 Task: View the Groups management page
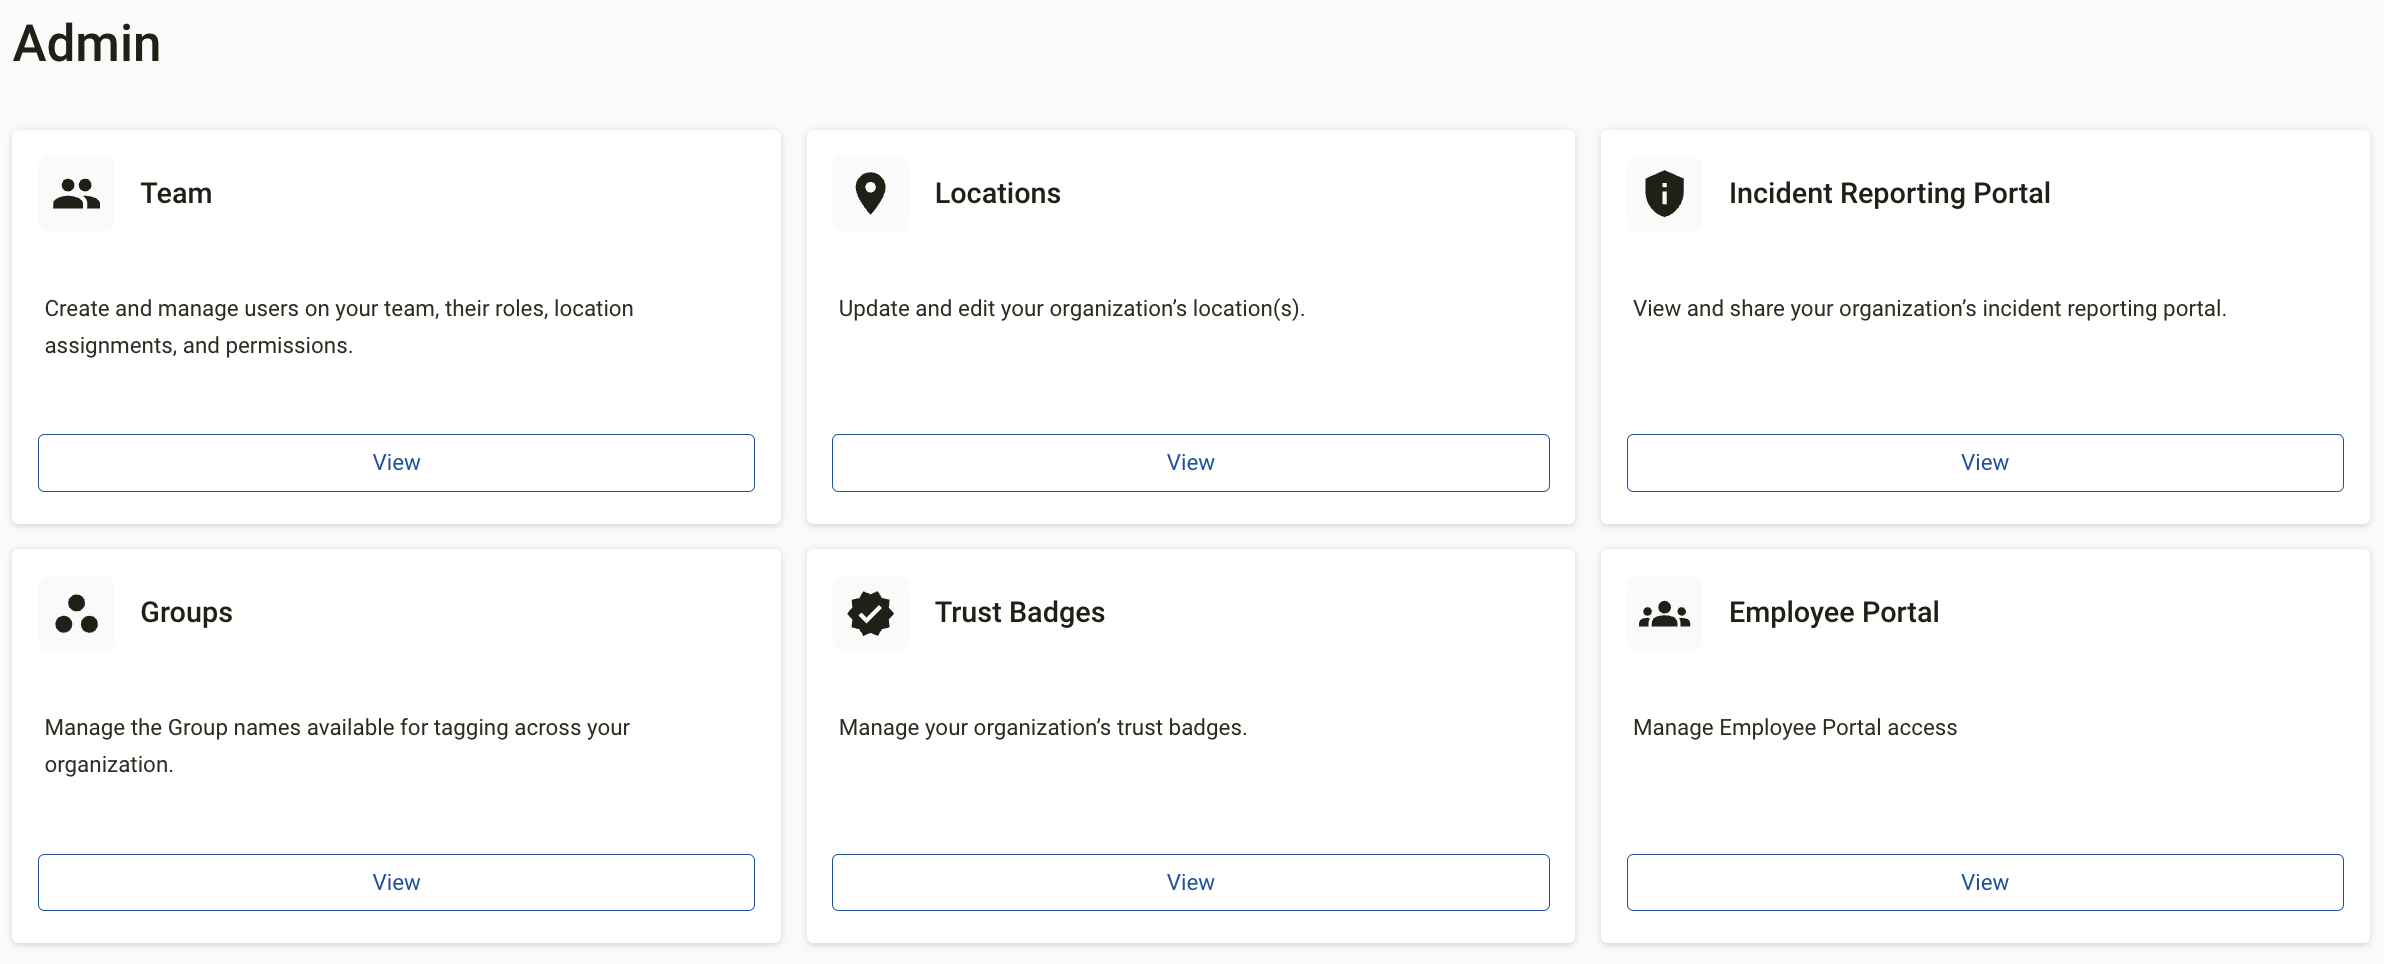(x=396, y=882)
